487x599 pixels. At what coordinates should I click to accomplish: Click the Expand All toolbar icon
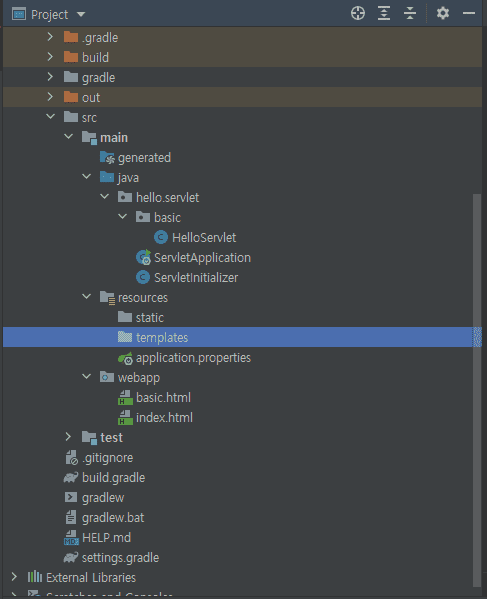pos(383,13)
